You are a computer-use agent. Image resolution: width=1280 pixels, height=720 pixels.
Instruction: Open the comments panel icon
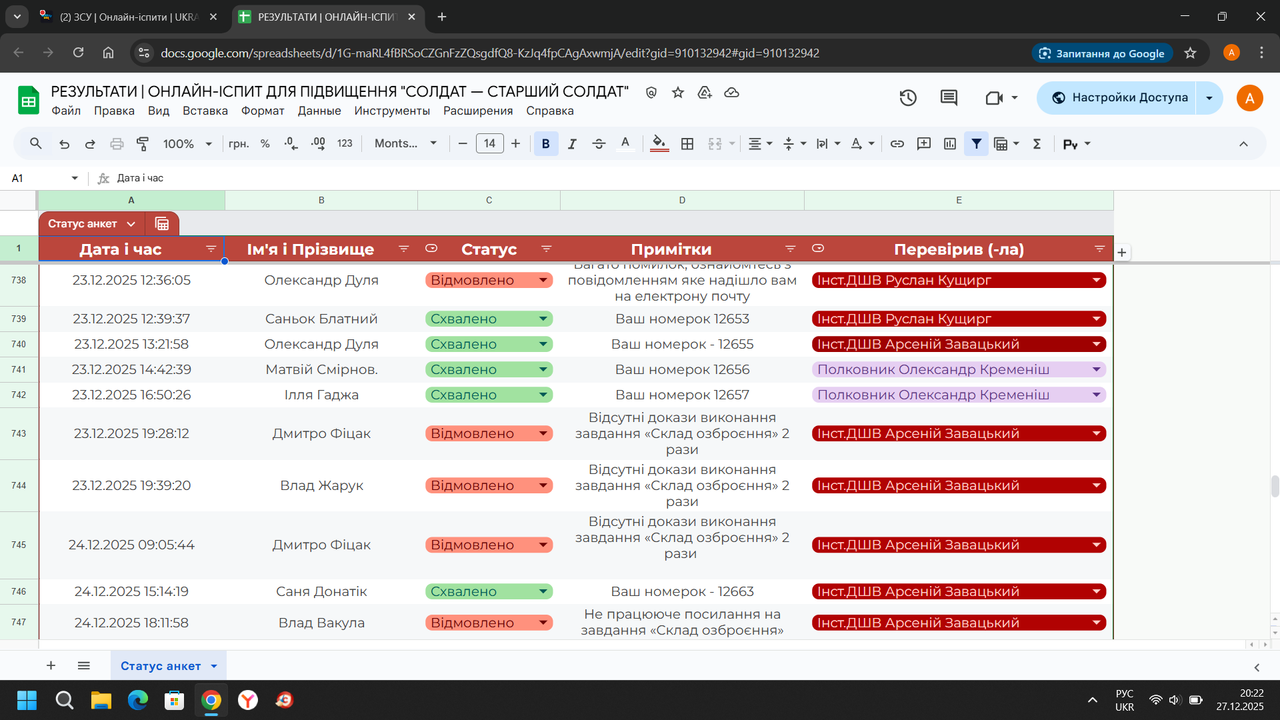(x=949, y=97)
